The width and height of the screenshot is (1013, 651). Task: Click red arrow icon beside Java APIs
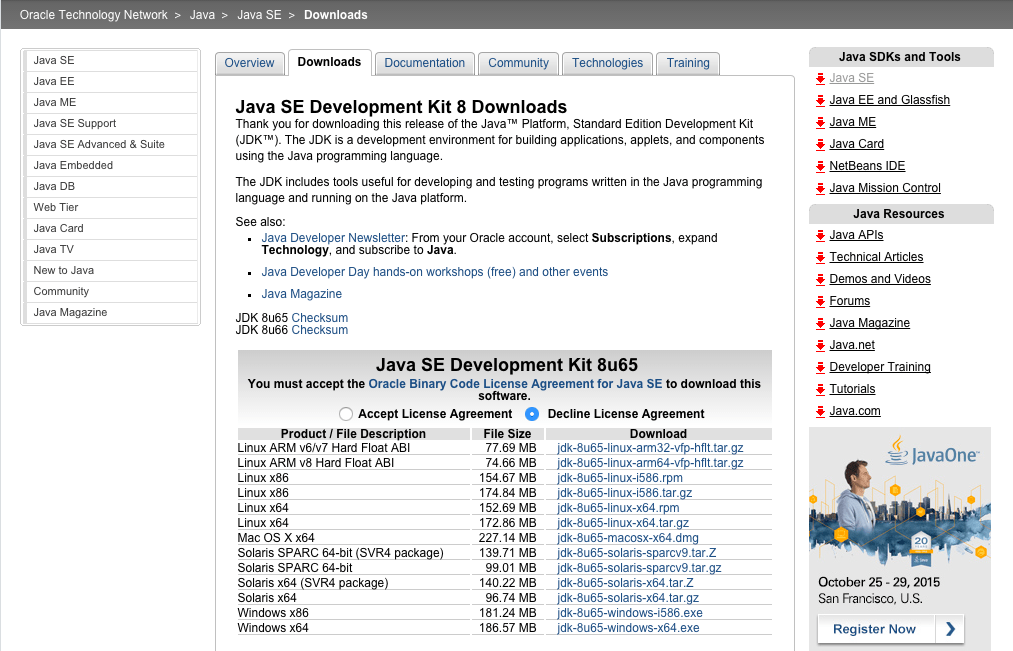[x=820, y=236]
